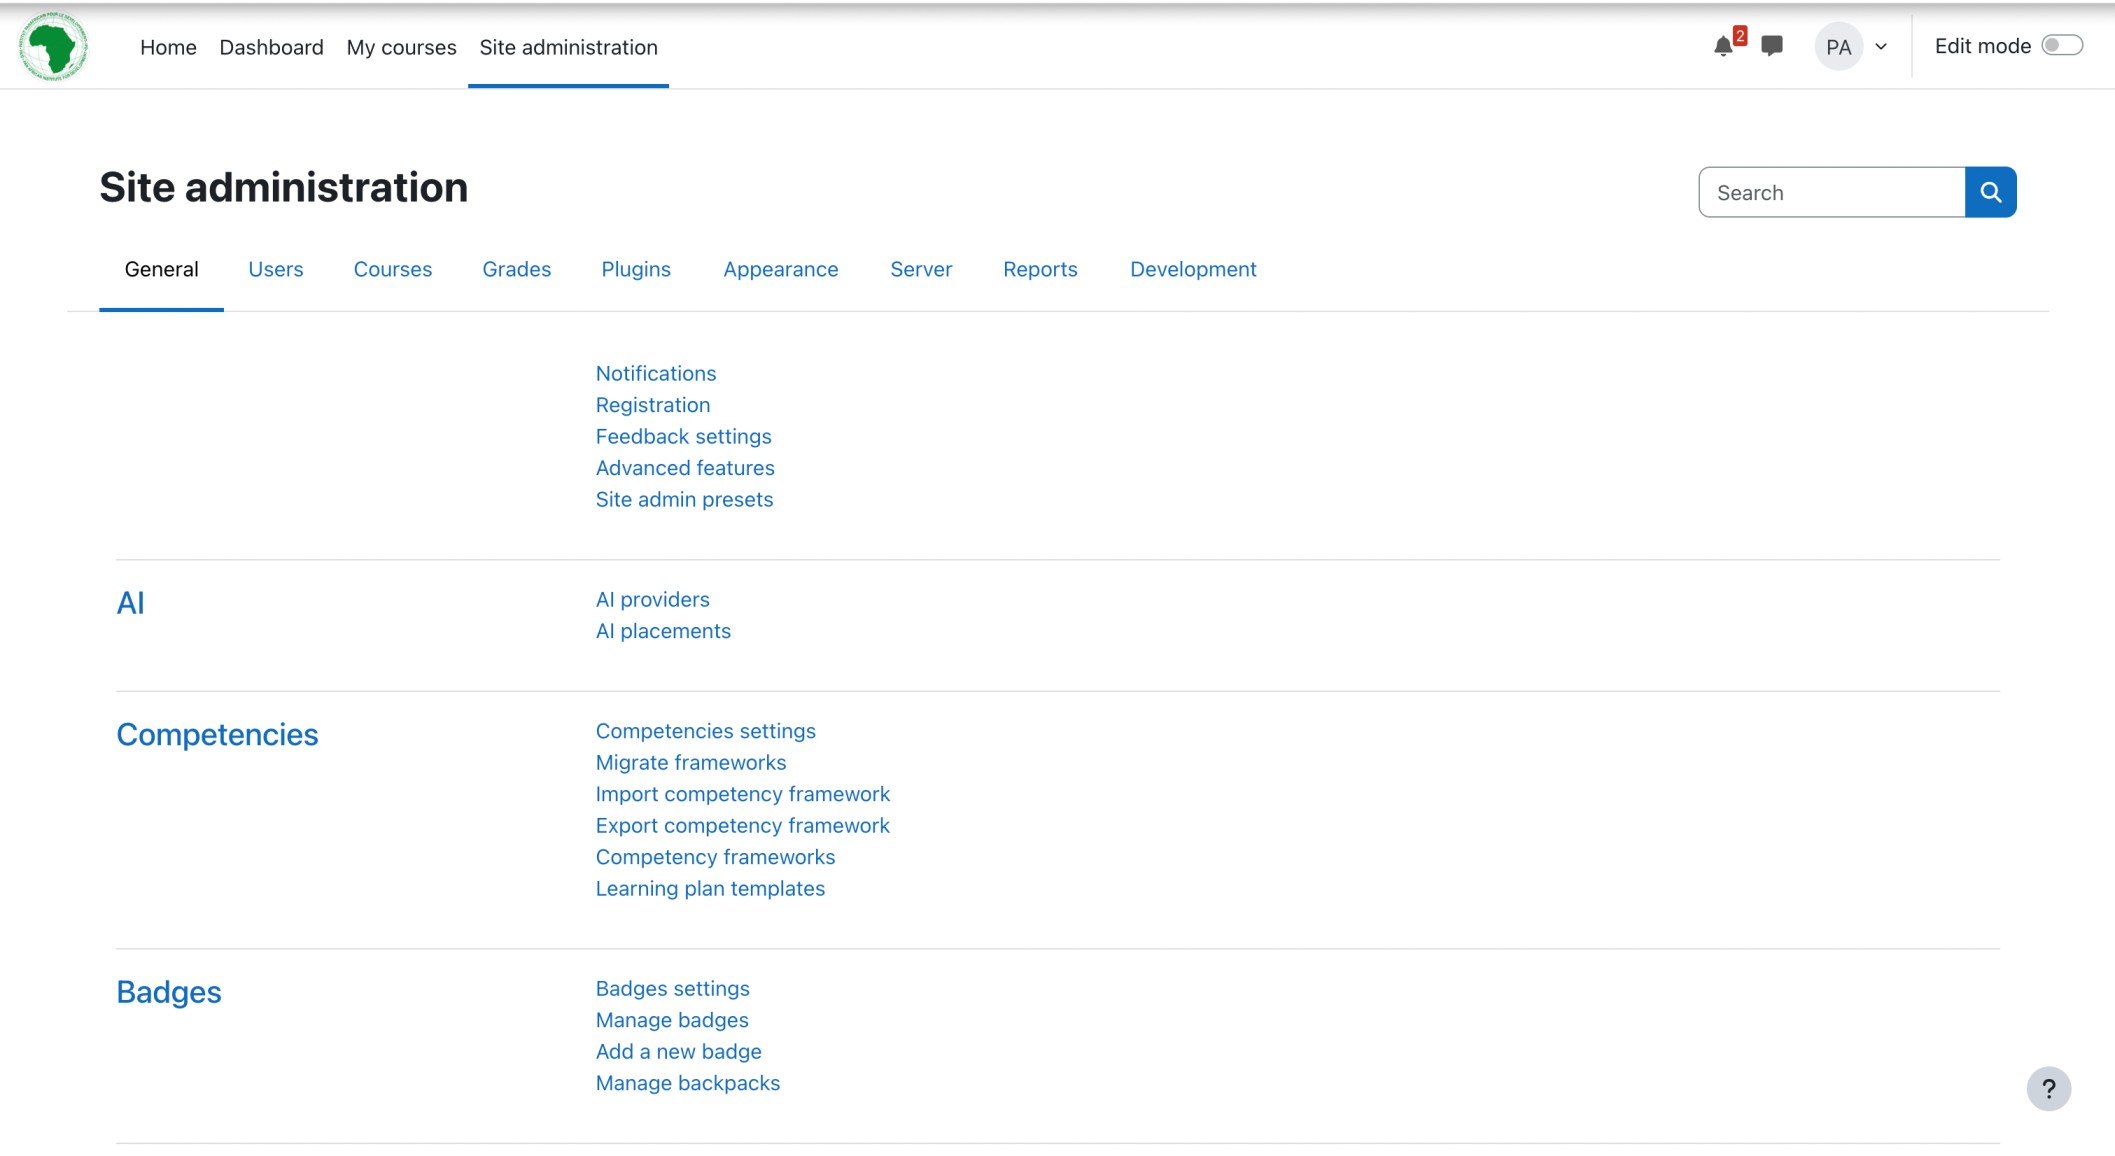Switch to the Users tab

[276, 269]
